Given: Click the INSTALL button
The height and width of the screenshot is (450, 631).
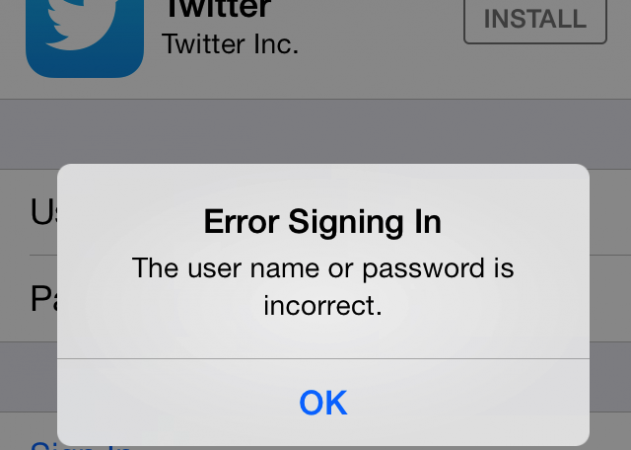Looking at the screenshot, I should [535, 20].
